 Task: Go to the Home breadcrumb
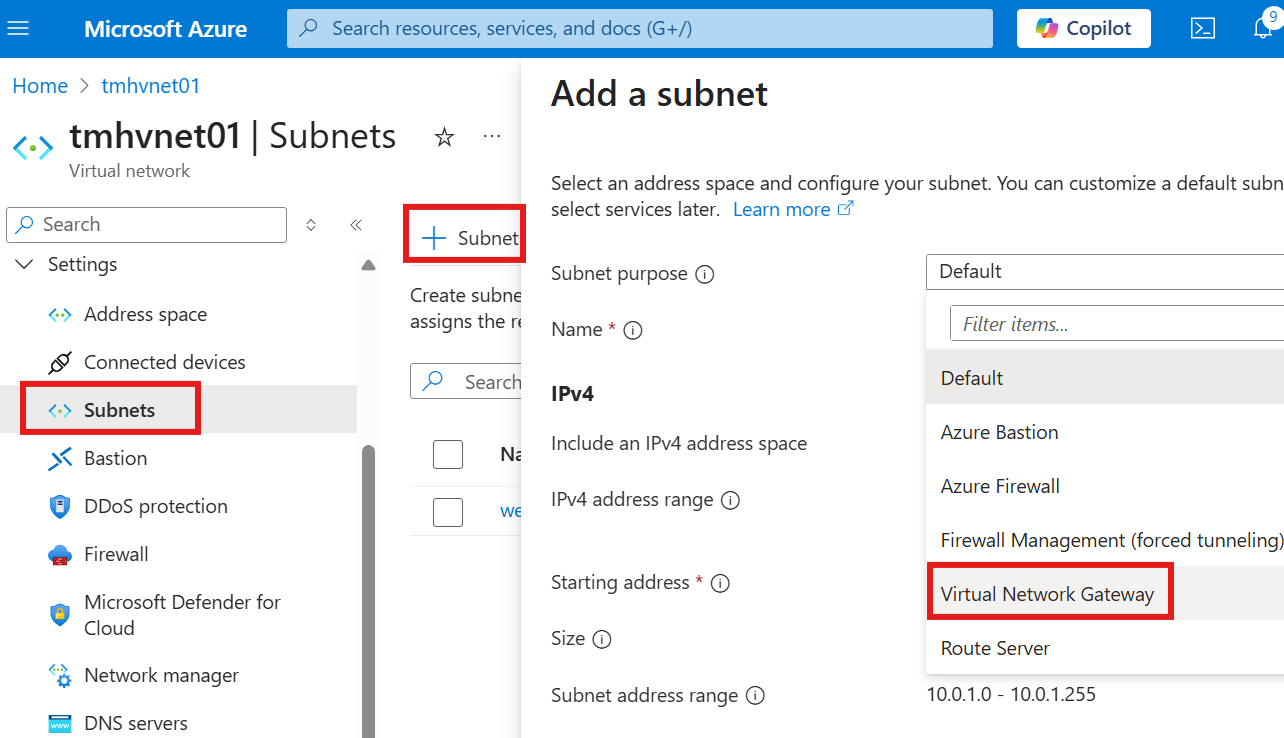click(x=40, y=86)
